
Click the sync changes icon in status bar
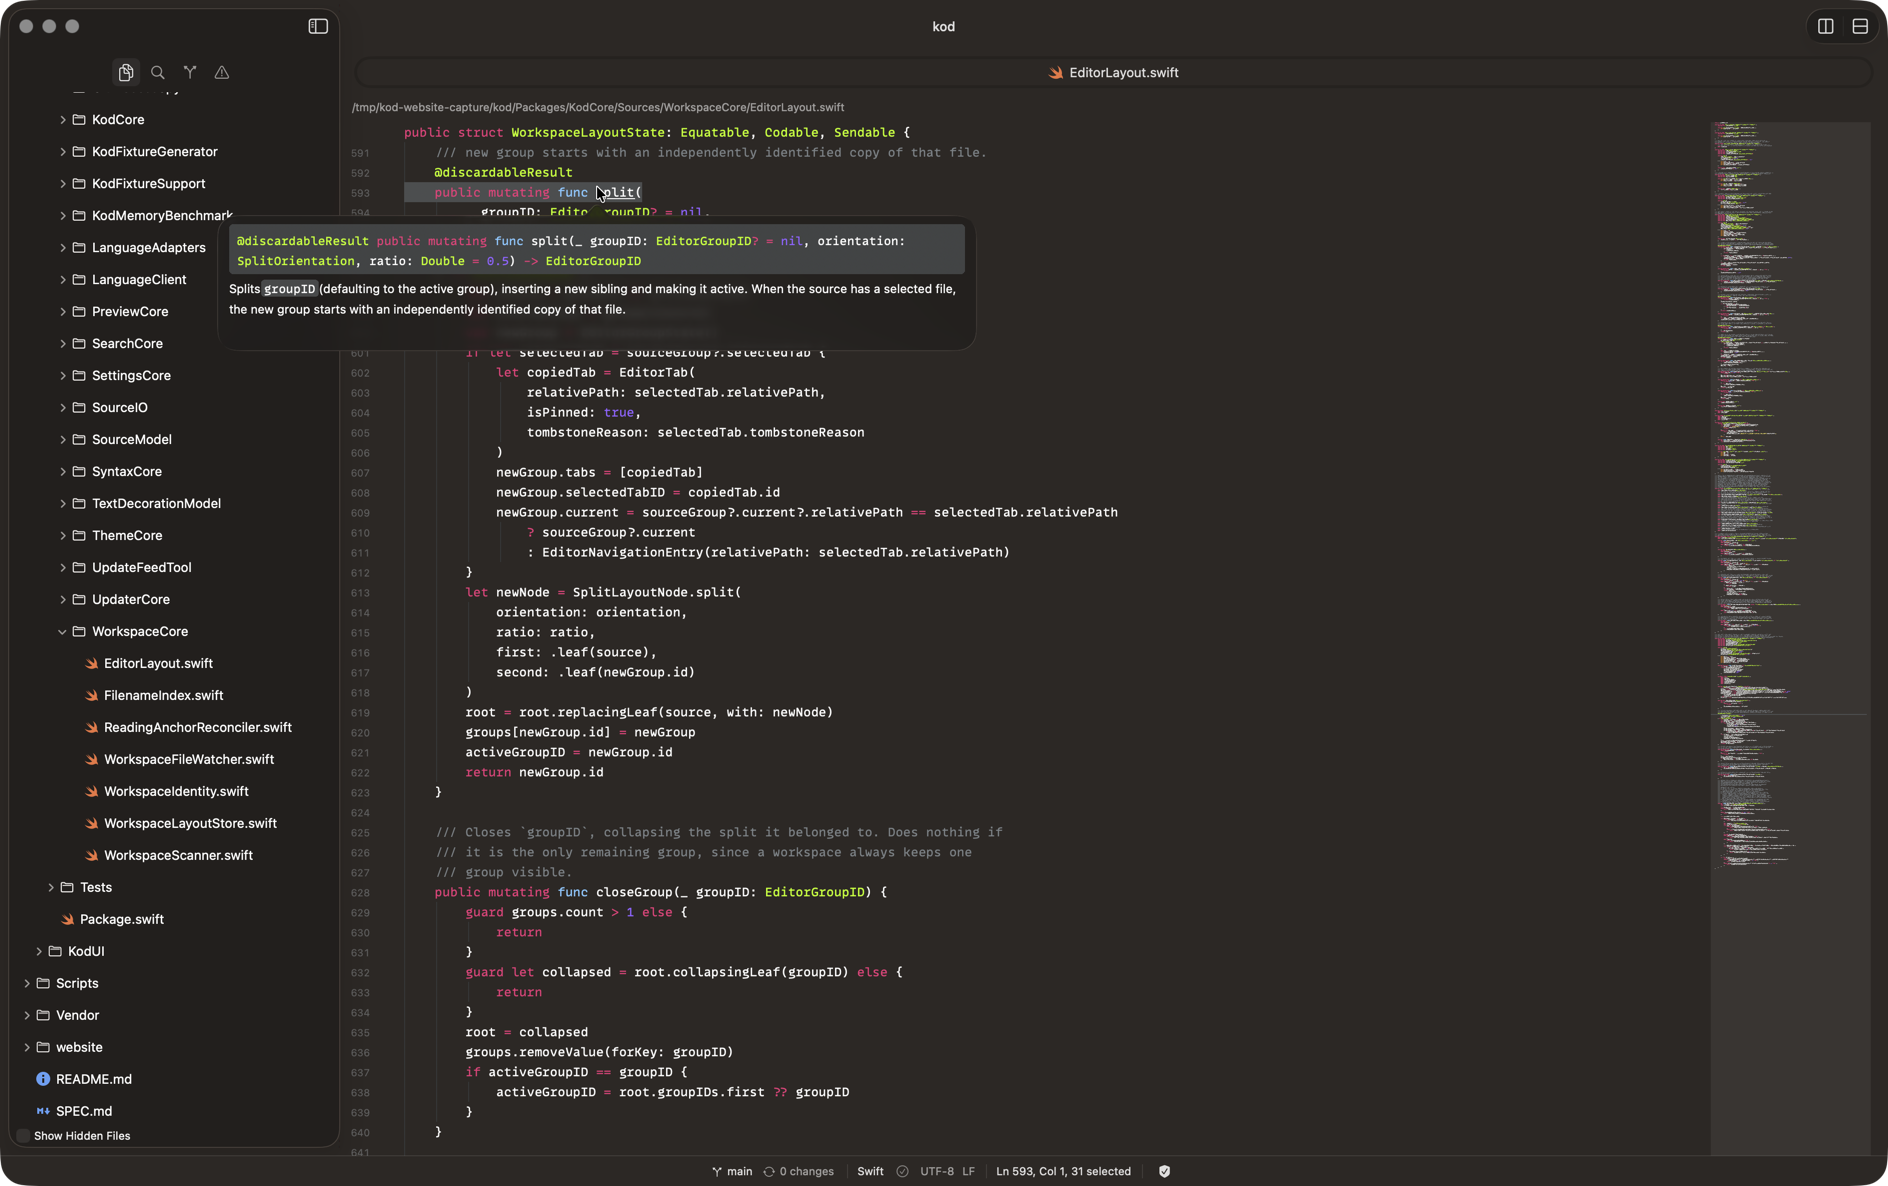point(769,1171)
